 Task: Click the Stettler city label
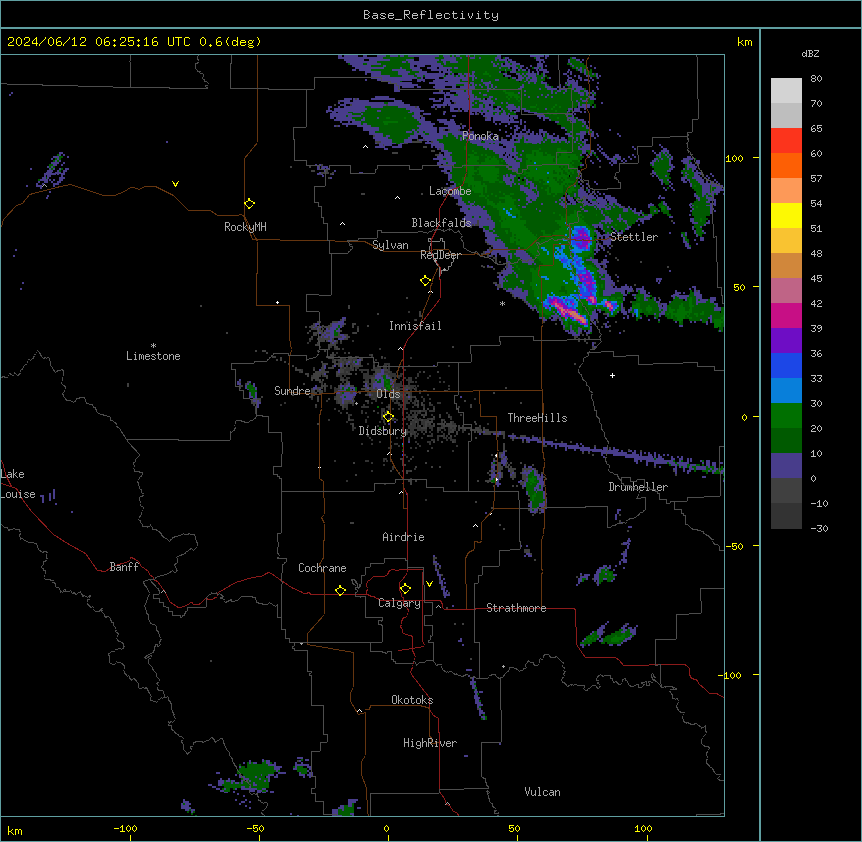[634, 237]
